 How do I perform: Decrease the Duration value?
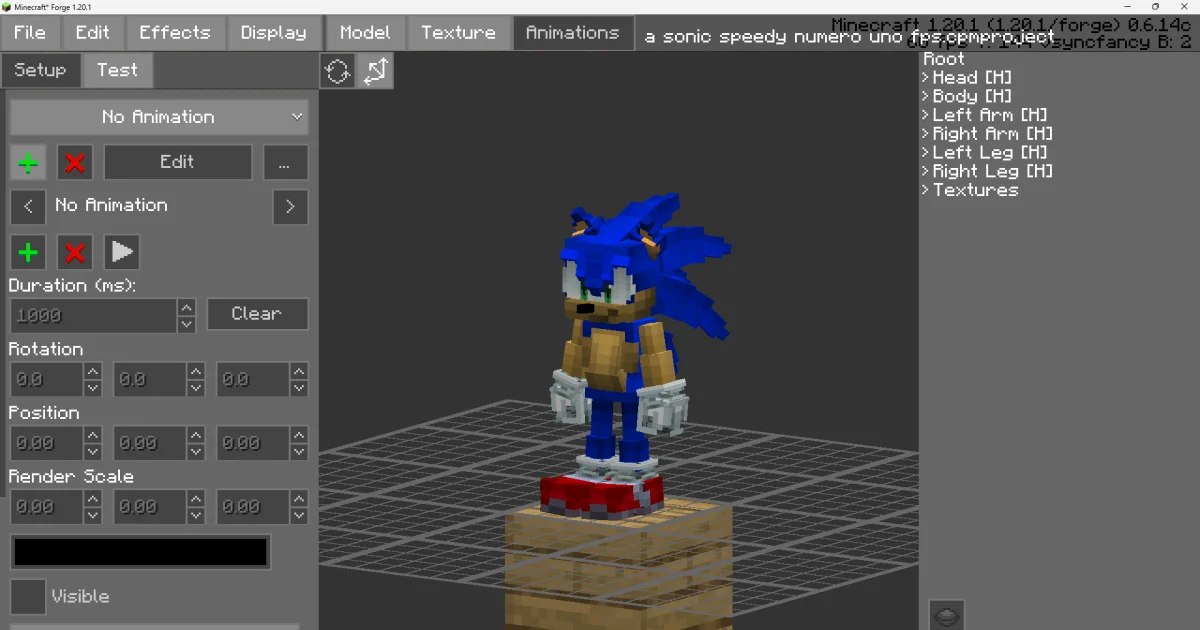(187, 325)
